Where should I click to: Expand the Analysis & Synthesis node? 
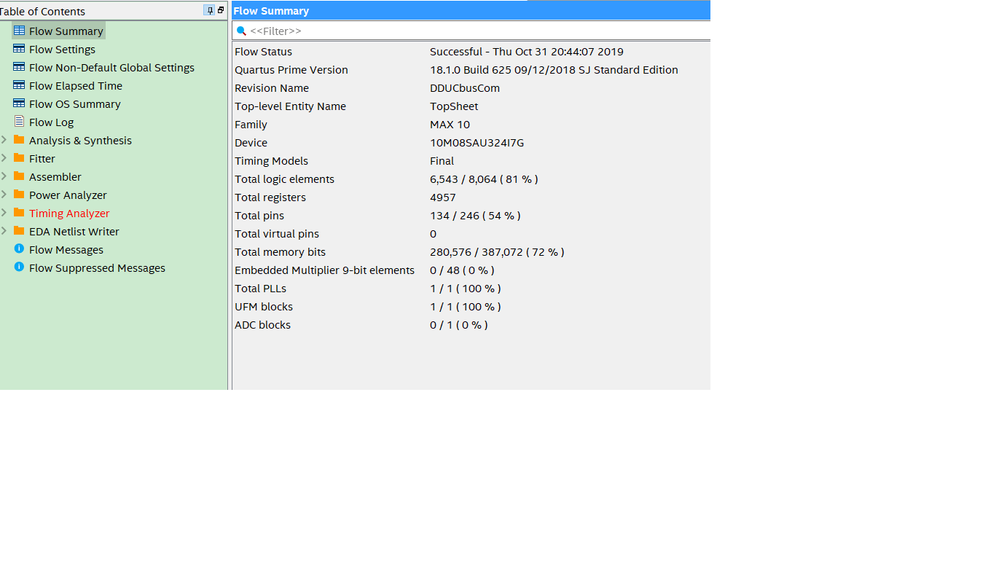point(4,140)
